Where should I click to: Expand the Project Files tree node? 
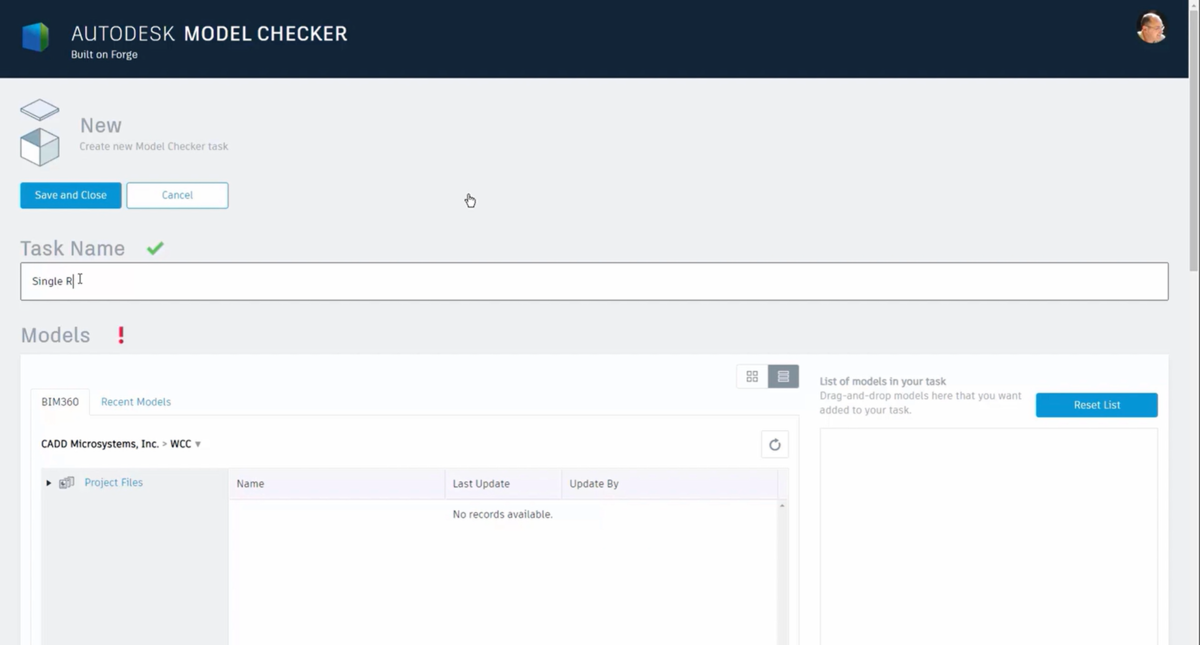pos(48,483)
